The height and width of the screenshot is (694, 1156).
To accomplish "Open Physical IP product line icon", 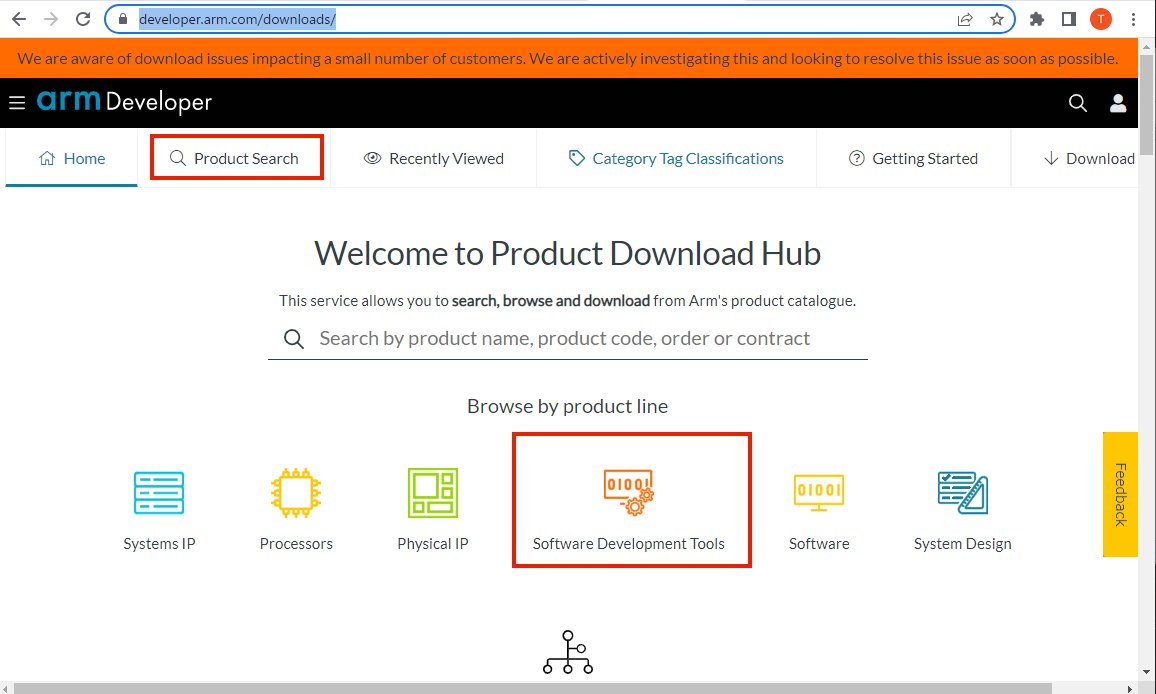I will pos(433,493).
